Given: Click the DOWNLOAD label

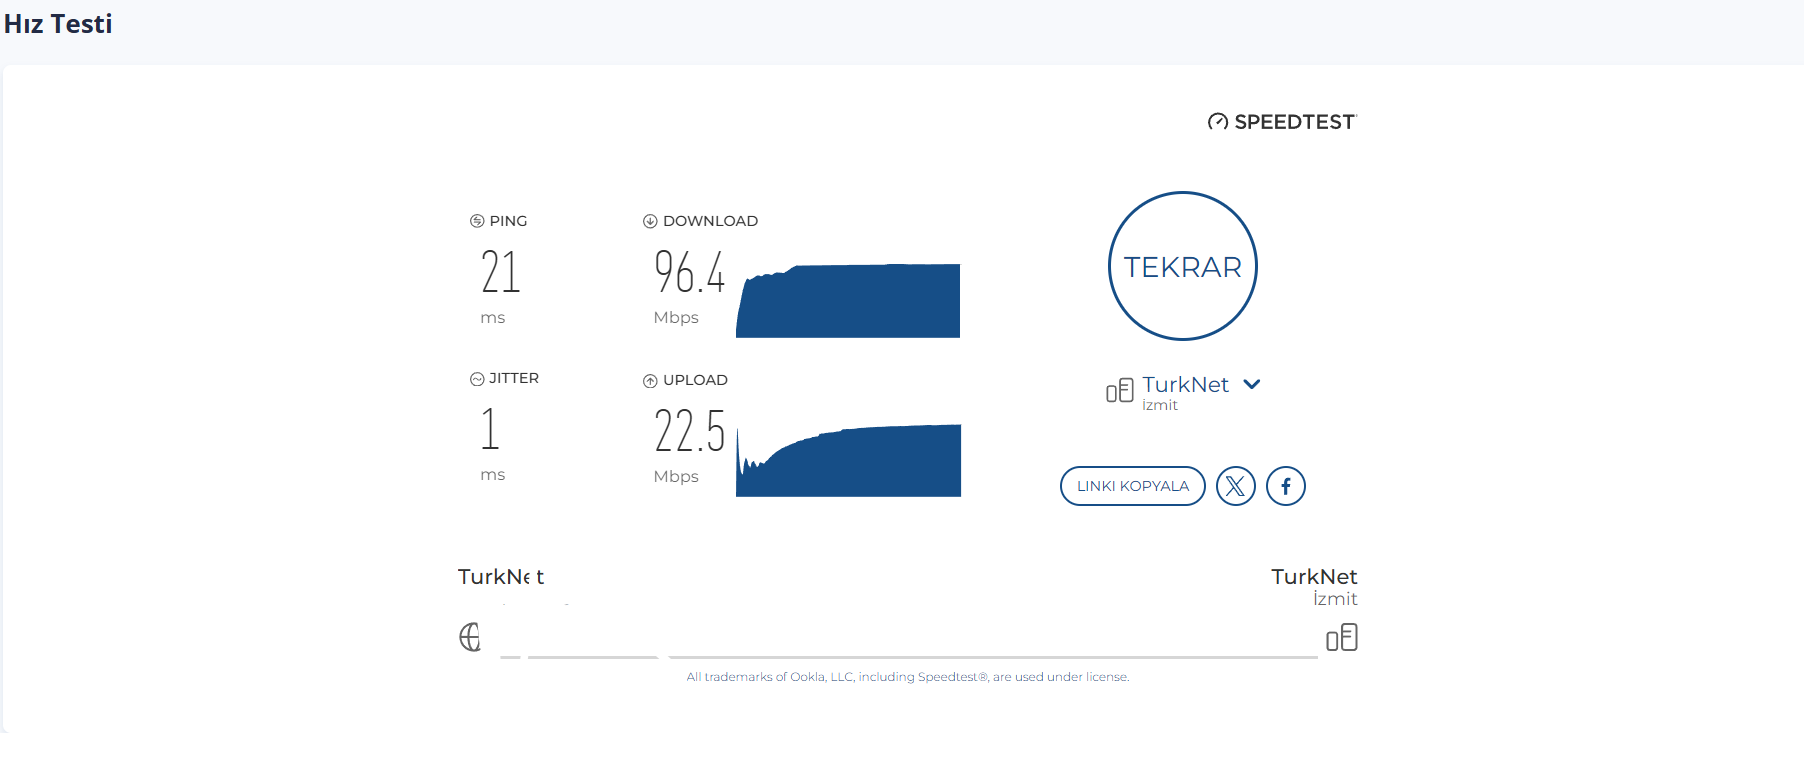Looking at the screenshot, I should [x=710, y=221].
